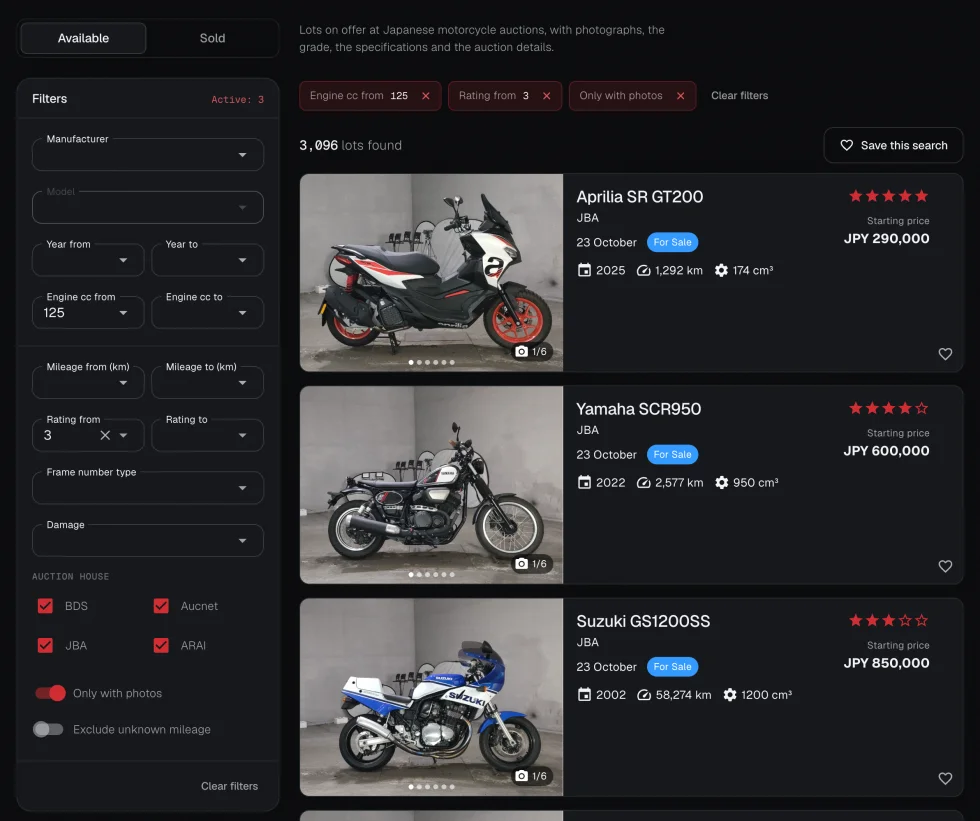The width and height of the screenshot is (980, 821).
Task: Enable Exclude unknown mileage toggle
Action: pyautogui.click(x=48, y=729)
